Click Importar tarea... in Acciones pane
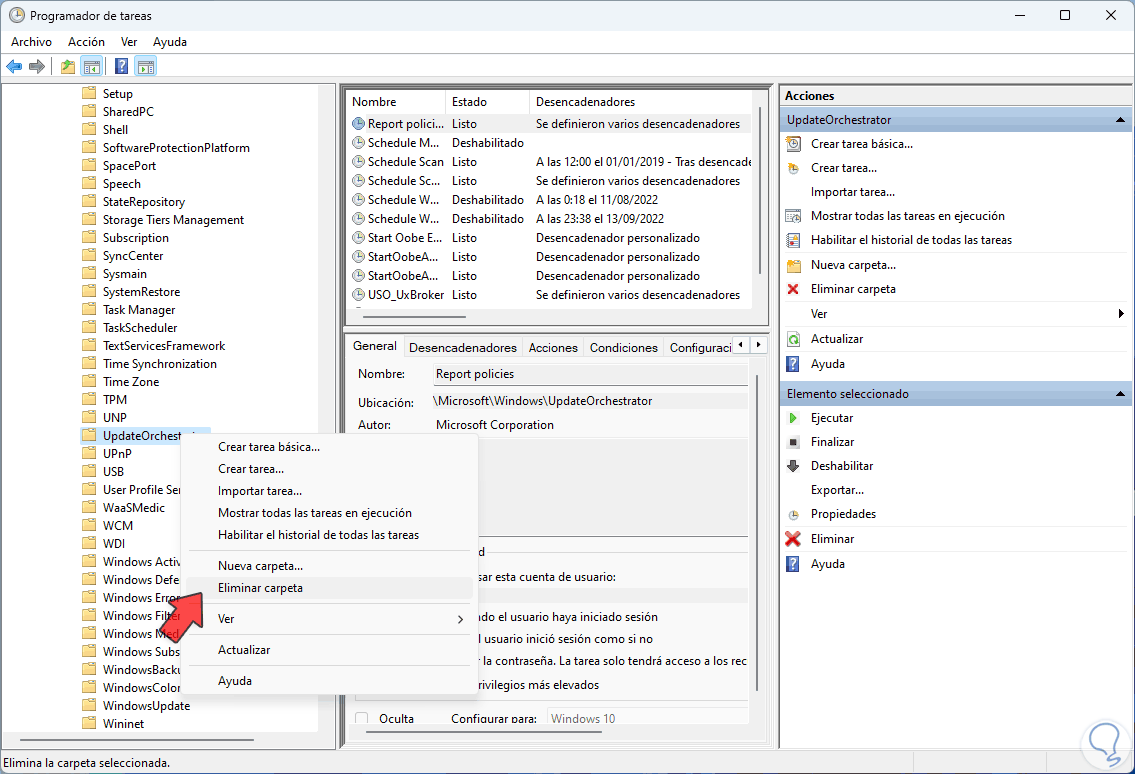Viewport: 1135px width, 774px height. (x=853, y=192)
